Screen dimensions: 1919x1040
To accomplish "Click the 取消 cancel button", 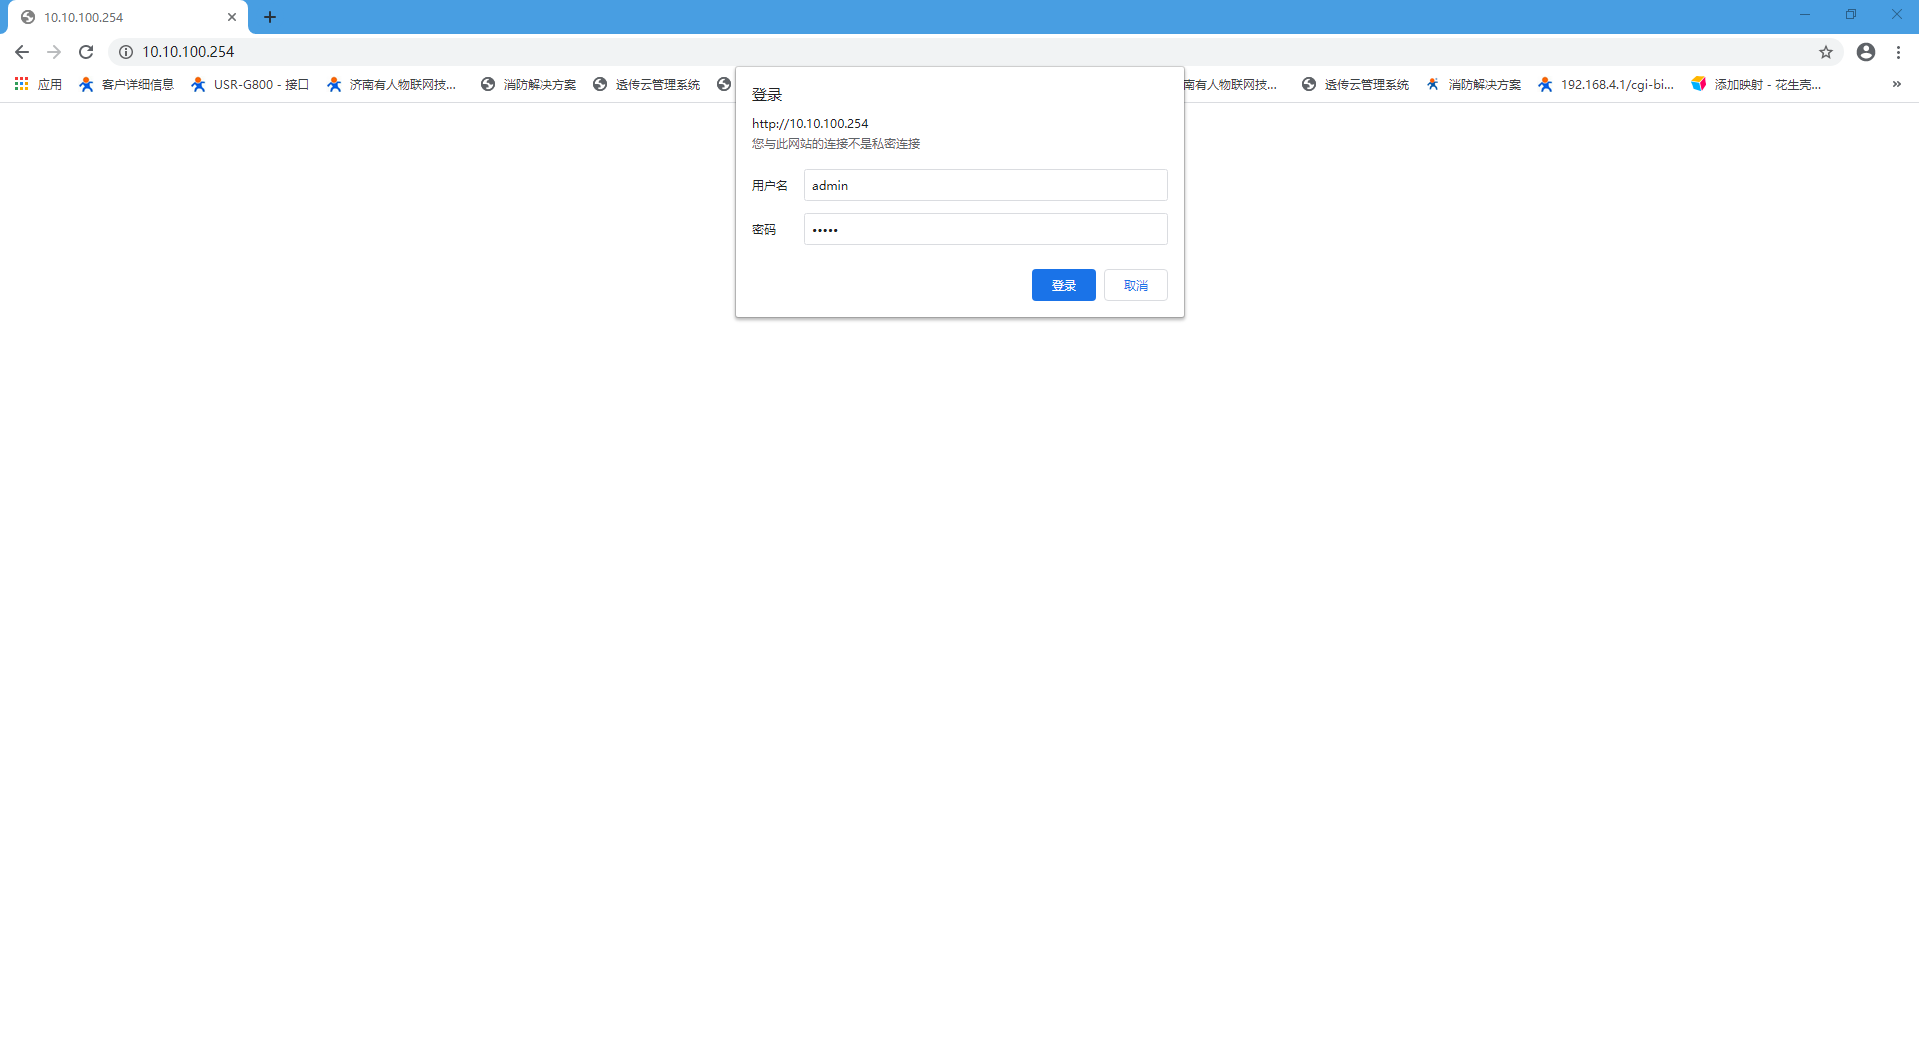I will click(1135, 286).
